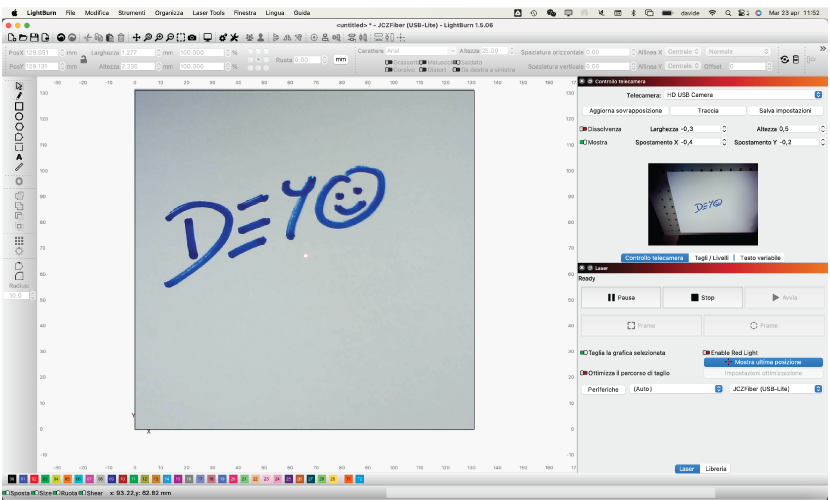Image resolution: width=830 pixels, height=500 pixels.
Task: Open the Grid Array tool
Action: click(x=19, y=241)
